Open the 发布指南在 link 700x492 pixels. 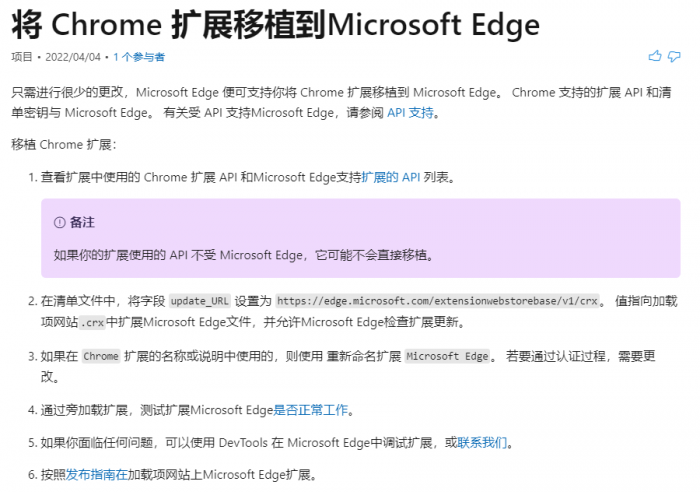(97, 474)
